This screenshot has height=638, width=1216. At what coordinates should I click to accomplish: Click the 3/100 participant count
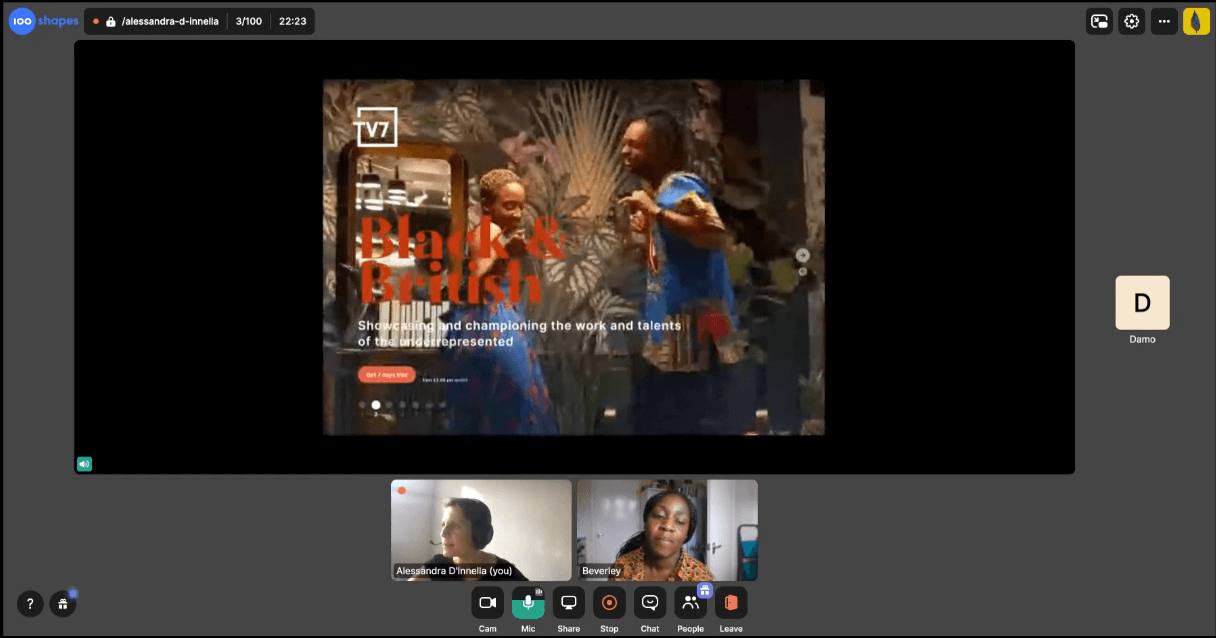point(249,21)
